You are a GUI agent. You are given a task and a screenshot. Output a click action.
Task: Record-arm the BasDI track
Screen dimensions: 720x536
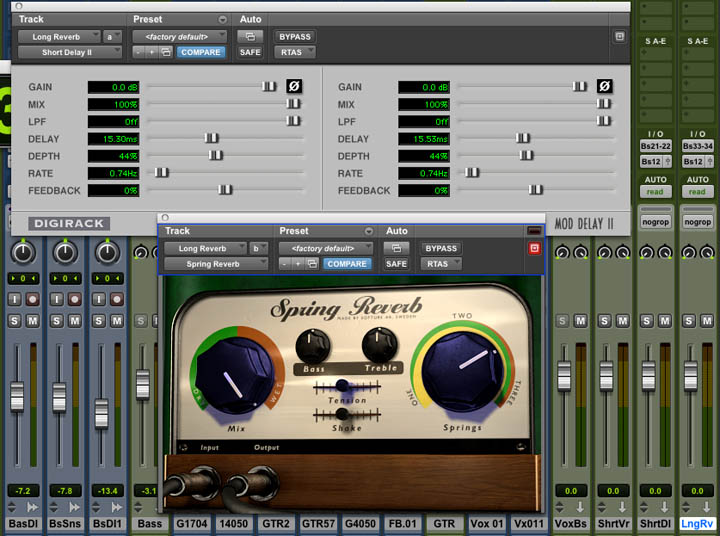tap(32, 299)
